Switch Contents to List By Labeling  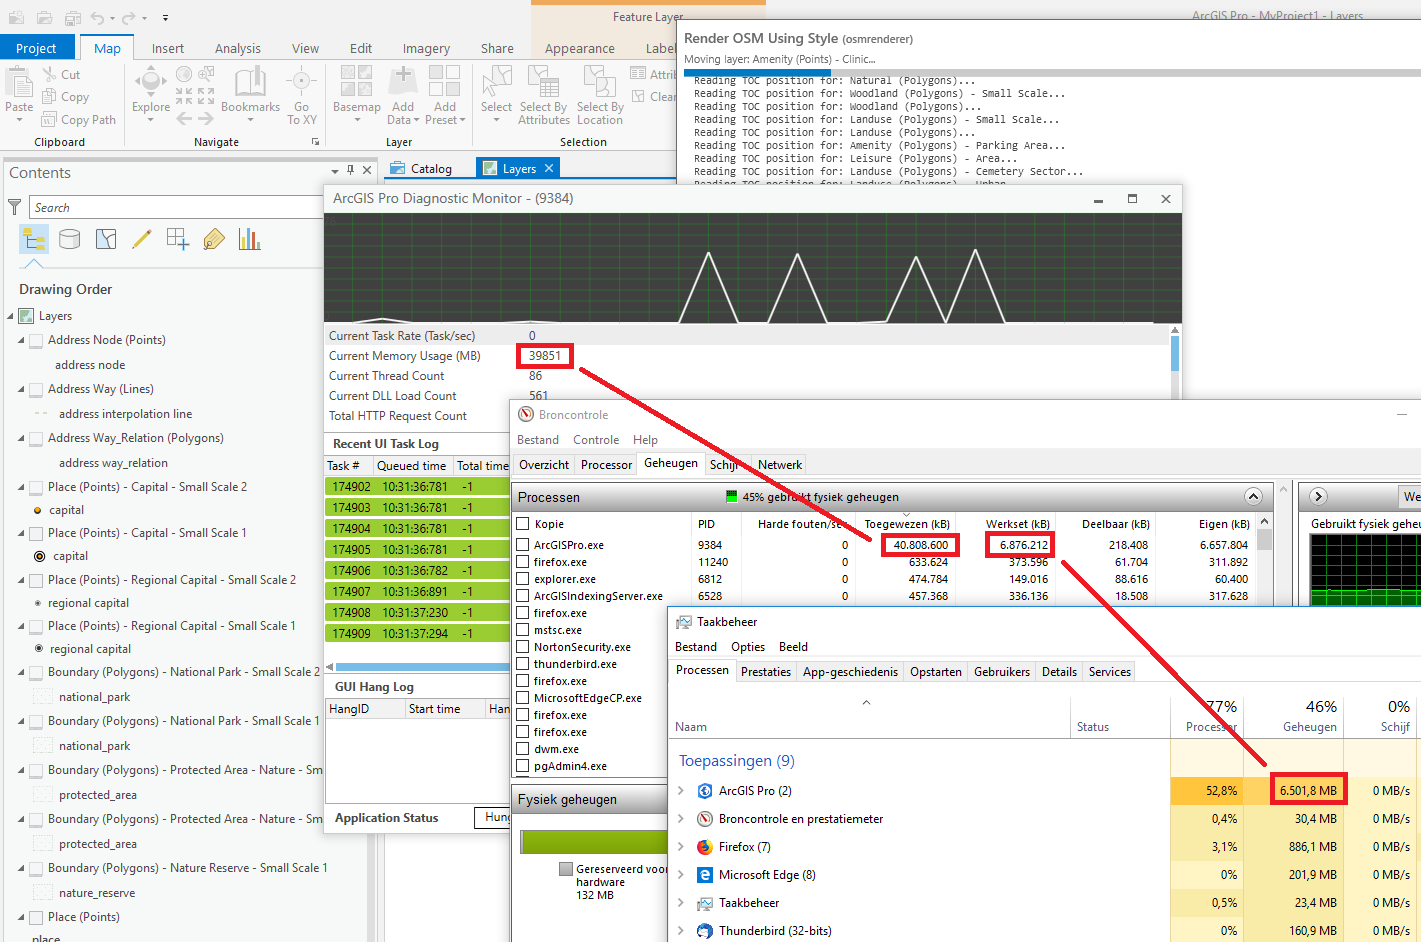[x=214, y=239]
